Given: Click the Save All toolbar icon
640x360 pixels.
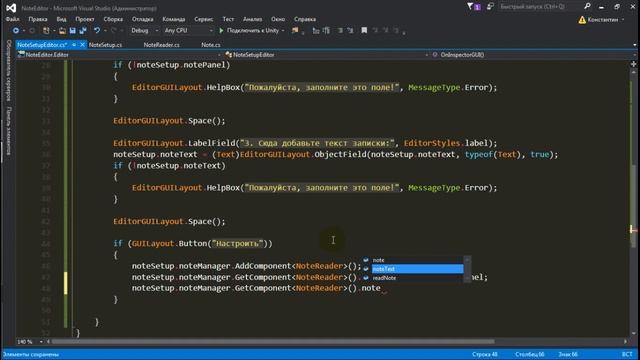Looking at the screenshot, I should click(83, 31).
